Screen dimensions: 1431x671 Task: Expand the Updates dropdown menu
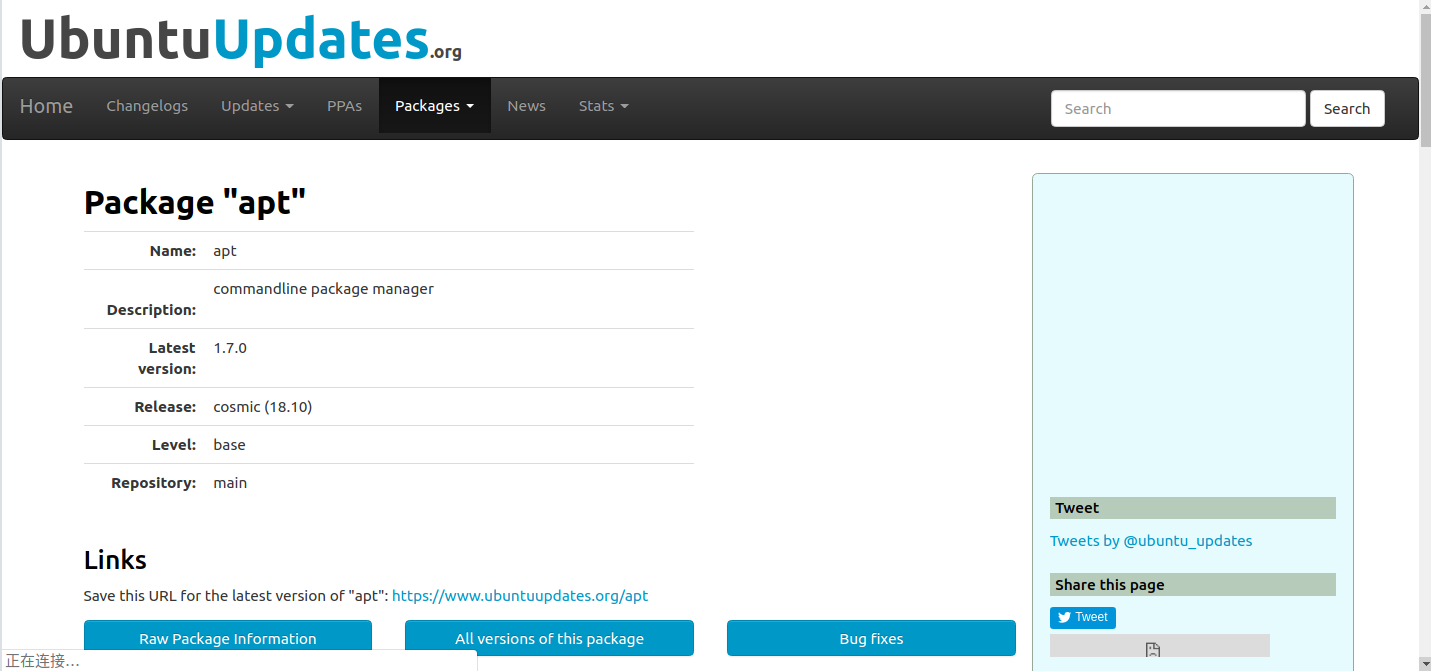(257, 106)
